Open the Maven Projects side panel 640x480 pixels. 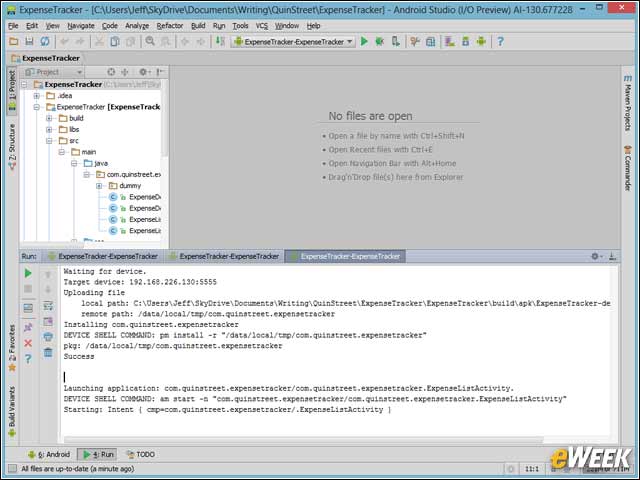click(x=628, y=103)
